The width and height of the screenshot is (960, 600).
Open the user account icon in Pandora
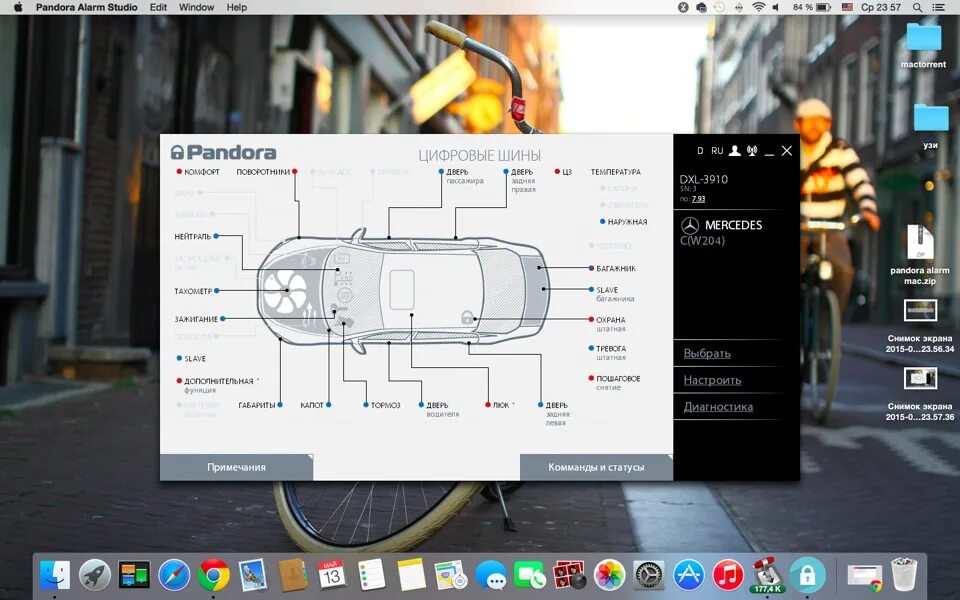[735, 151]
